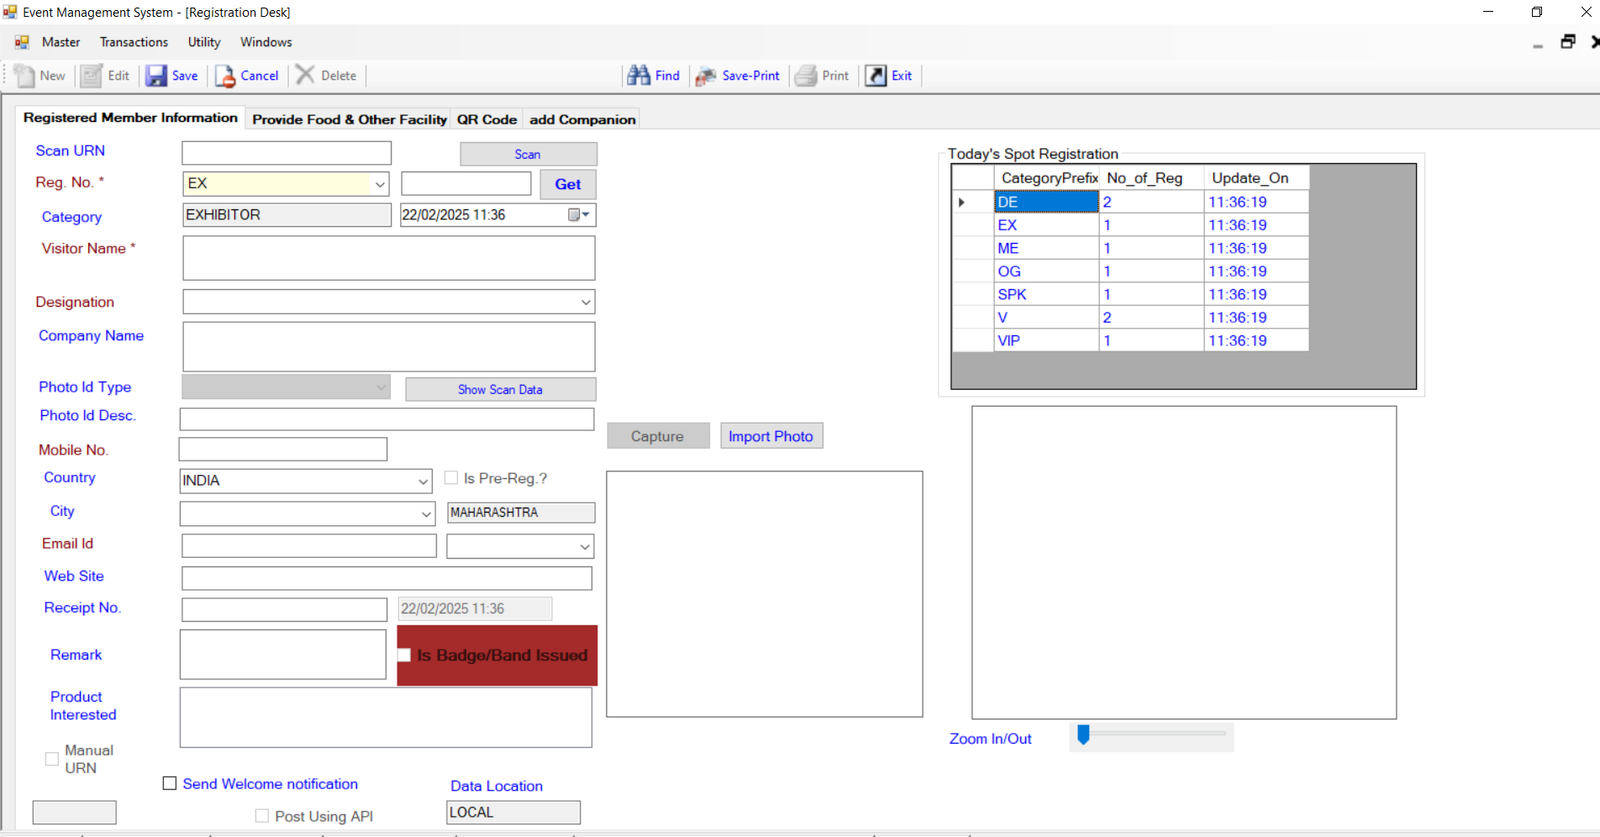This screenshot has height=837, width=1600.
Task: Switch to the QR Code tab
Action: [486, 119]
